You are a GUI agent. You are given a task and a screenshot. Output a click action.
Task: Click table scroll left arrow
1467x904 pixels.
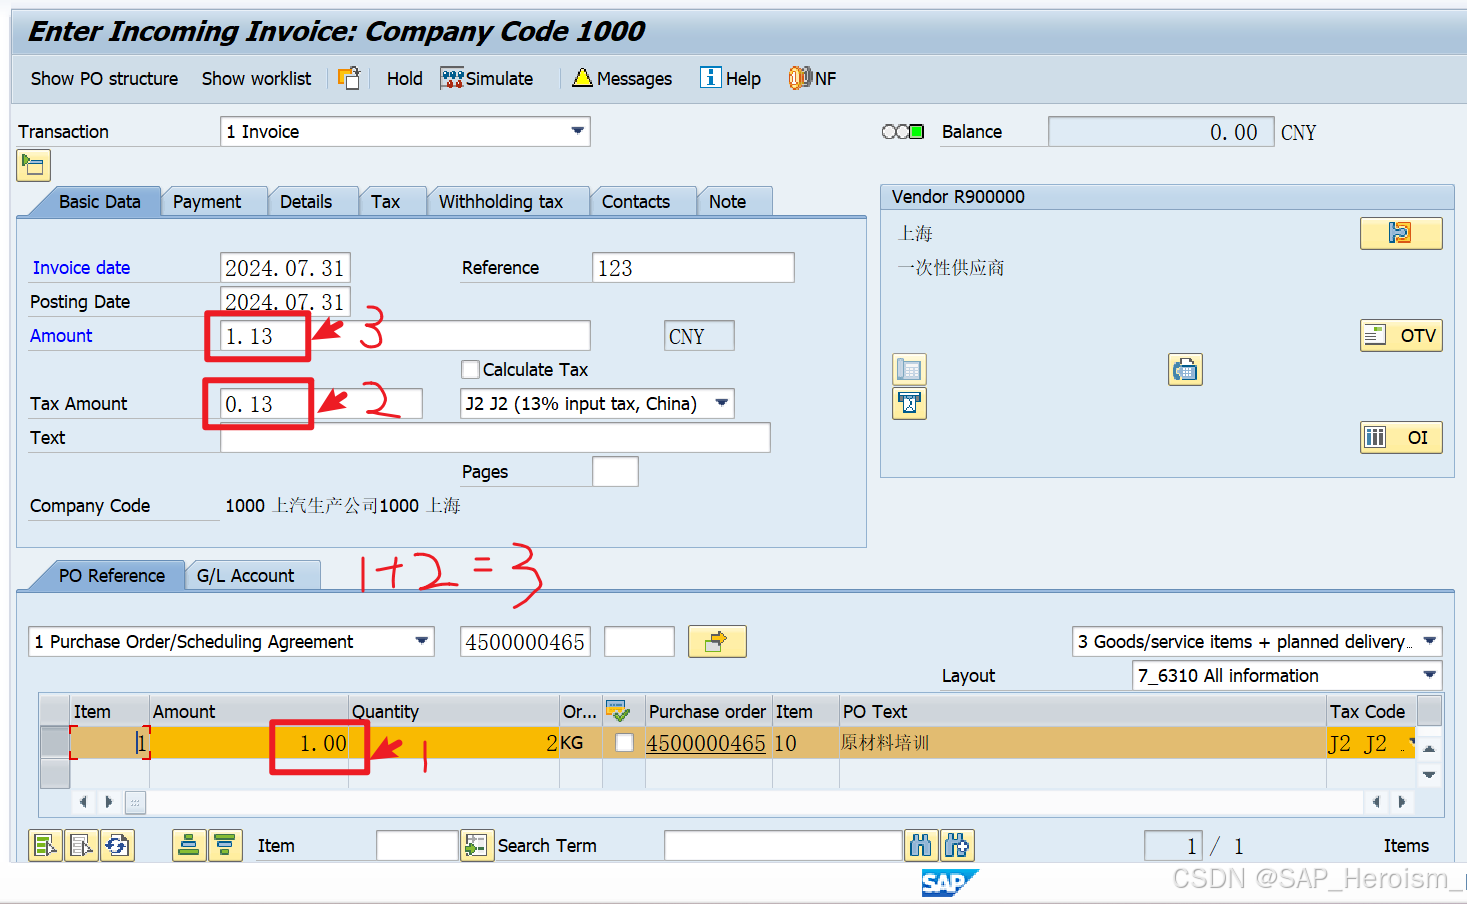pos(83,802)
